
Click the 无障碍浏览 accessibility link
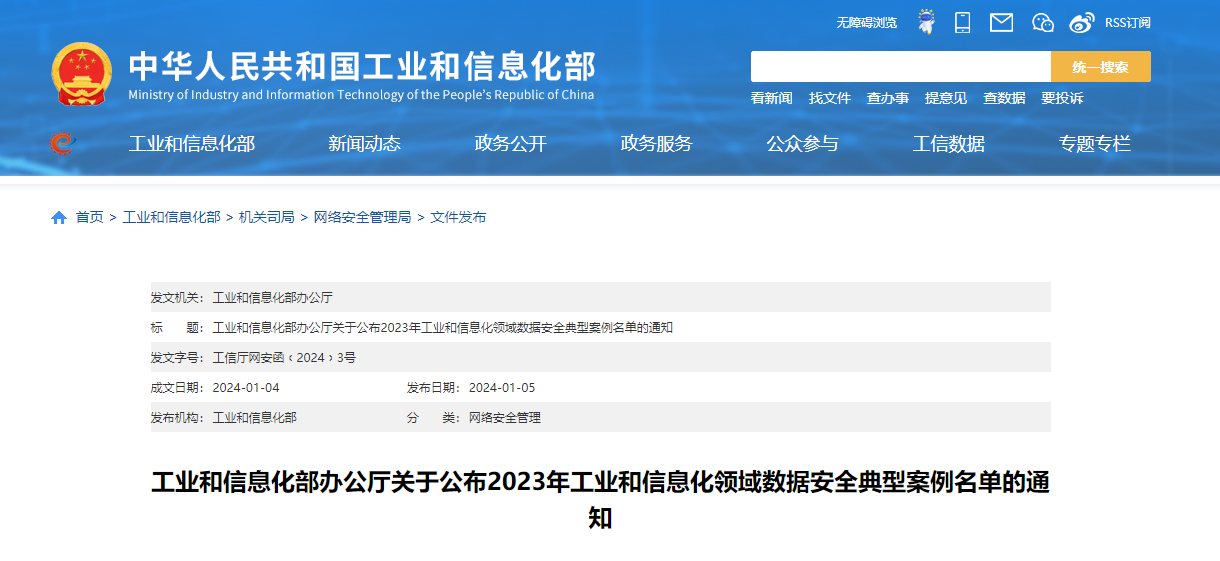[x=867, y=22]
